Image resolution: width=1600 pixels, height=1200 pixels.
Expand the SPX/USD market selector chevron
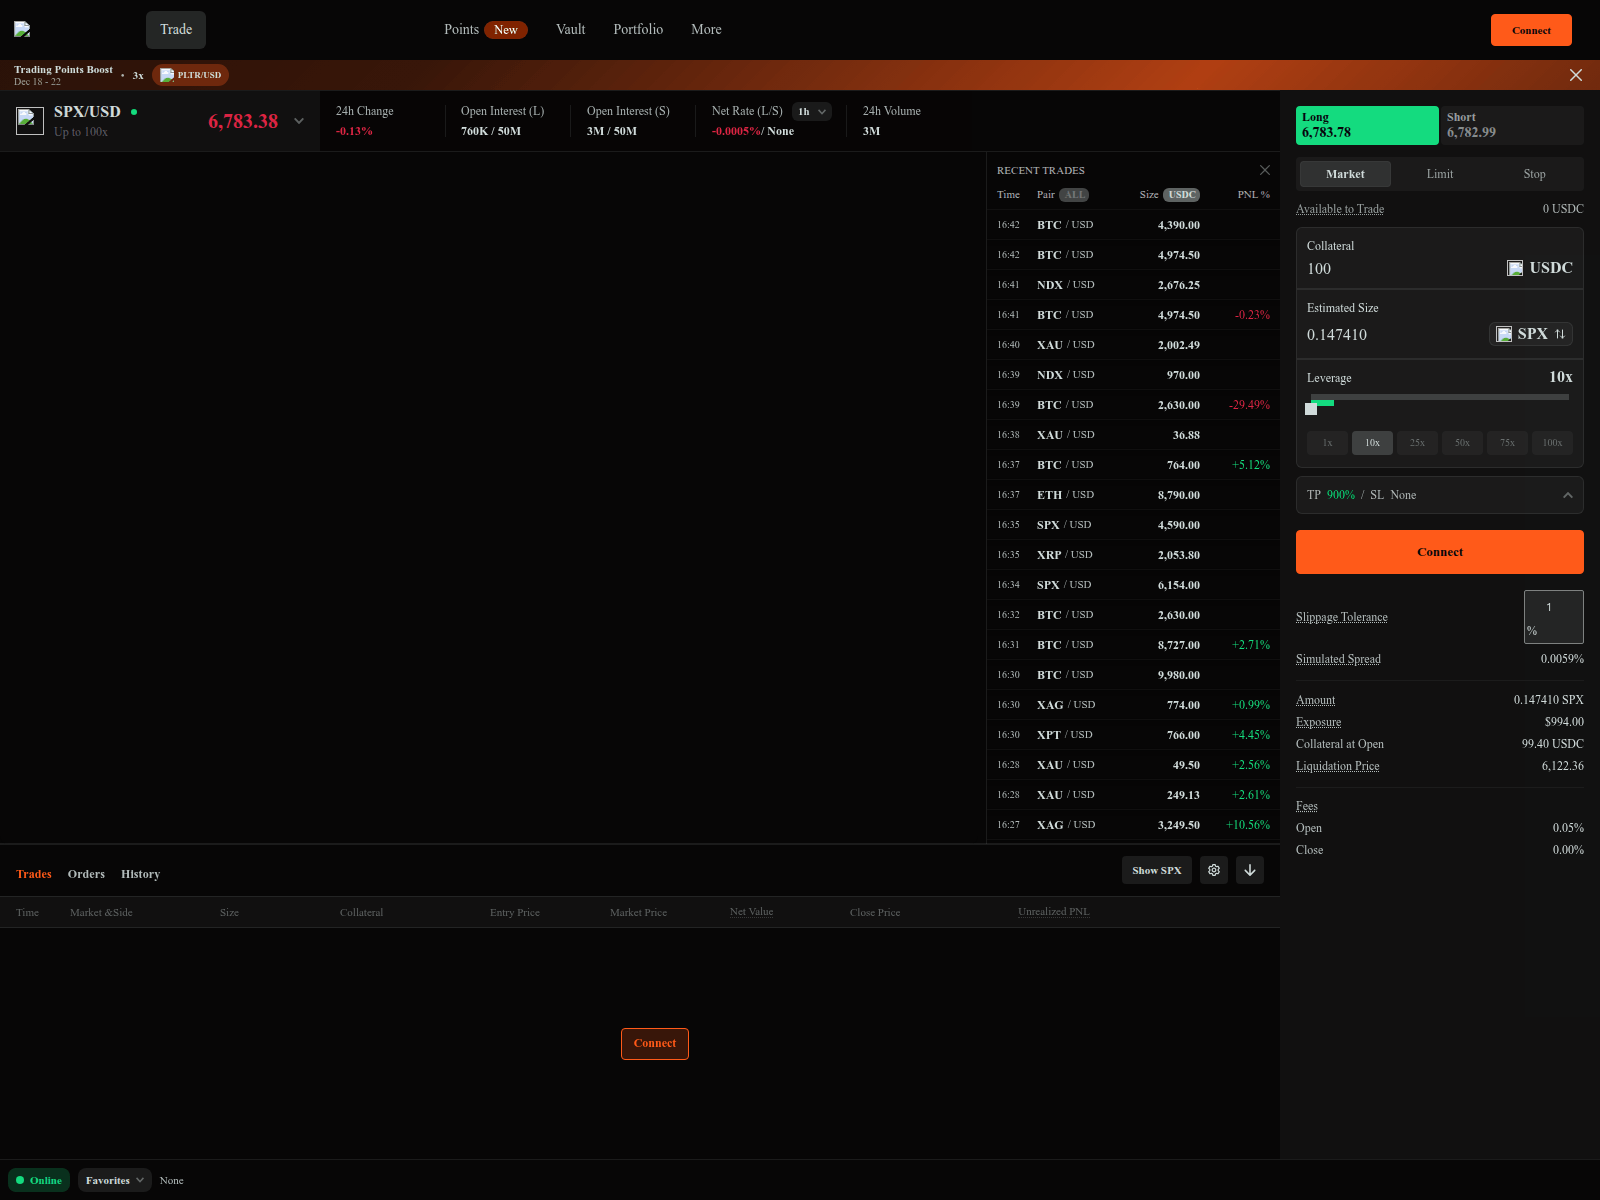pos(298,121)
